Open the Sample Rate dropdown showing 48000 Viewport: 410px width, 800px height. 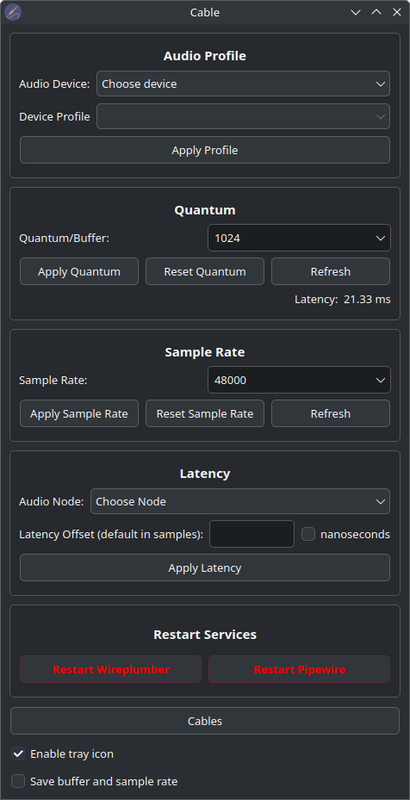point(299,380)
